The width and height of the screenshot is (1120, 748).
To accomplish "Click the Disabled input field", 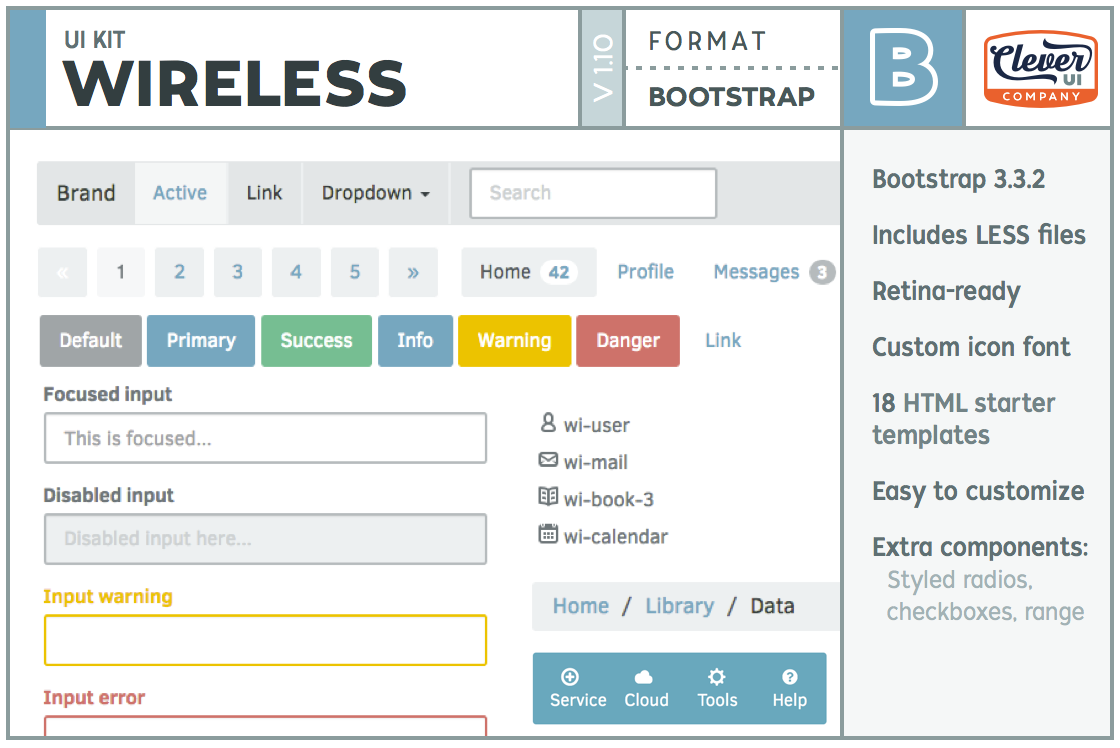I will (266, 539).
